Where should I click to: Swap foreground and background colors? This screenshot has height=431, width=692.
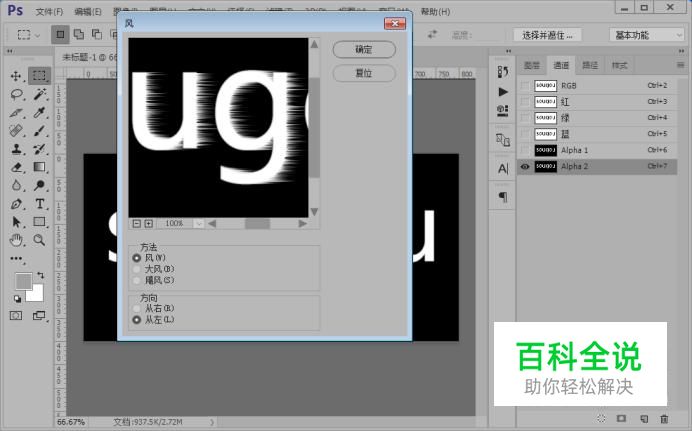(x=41, y=275)
